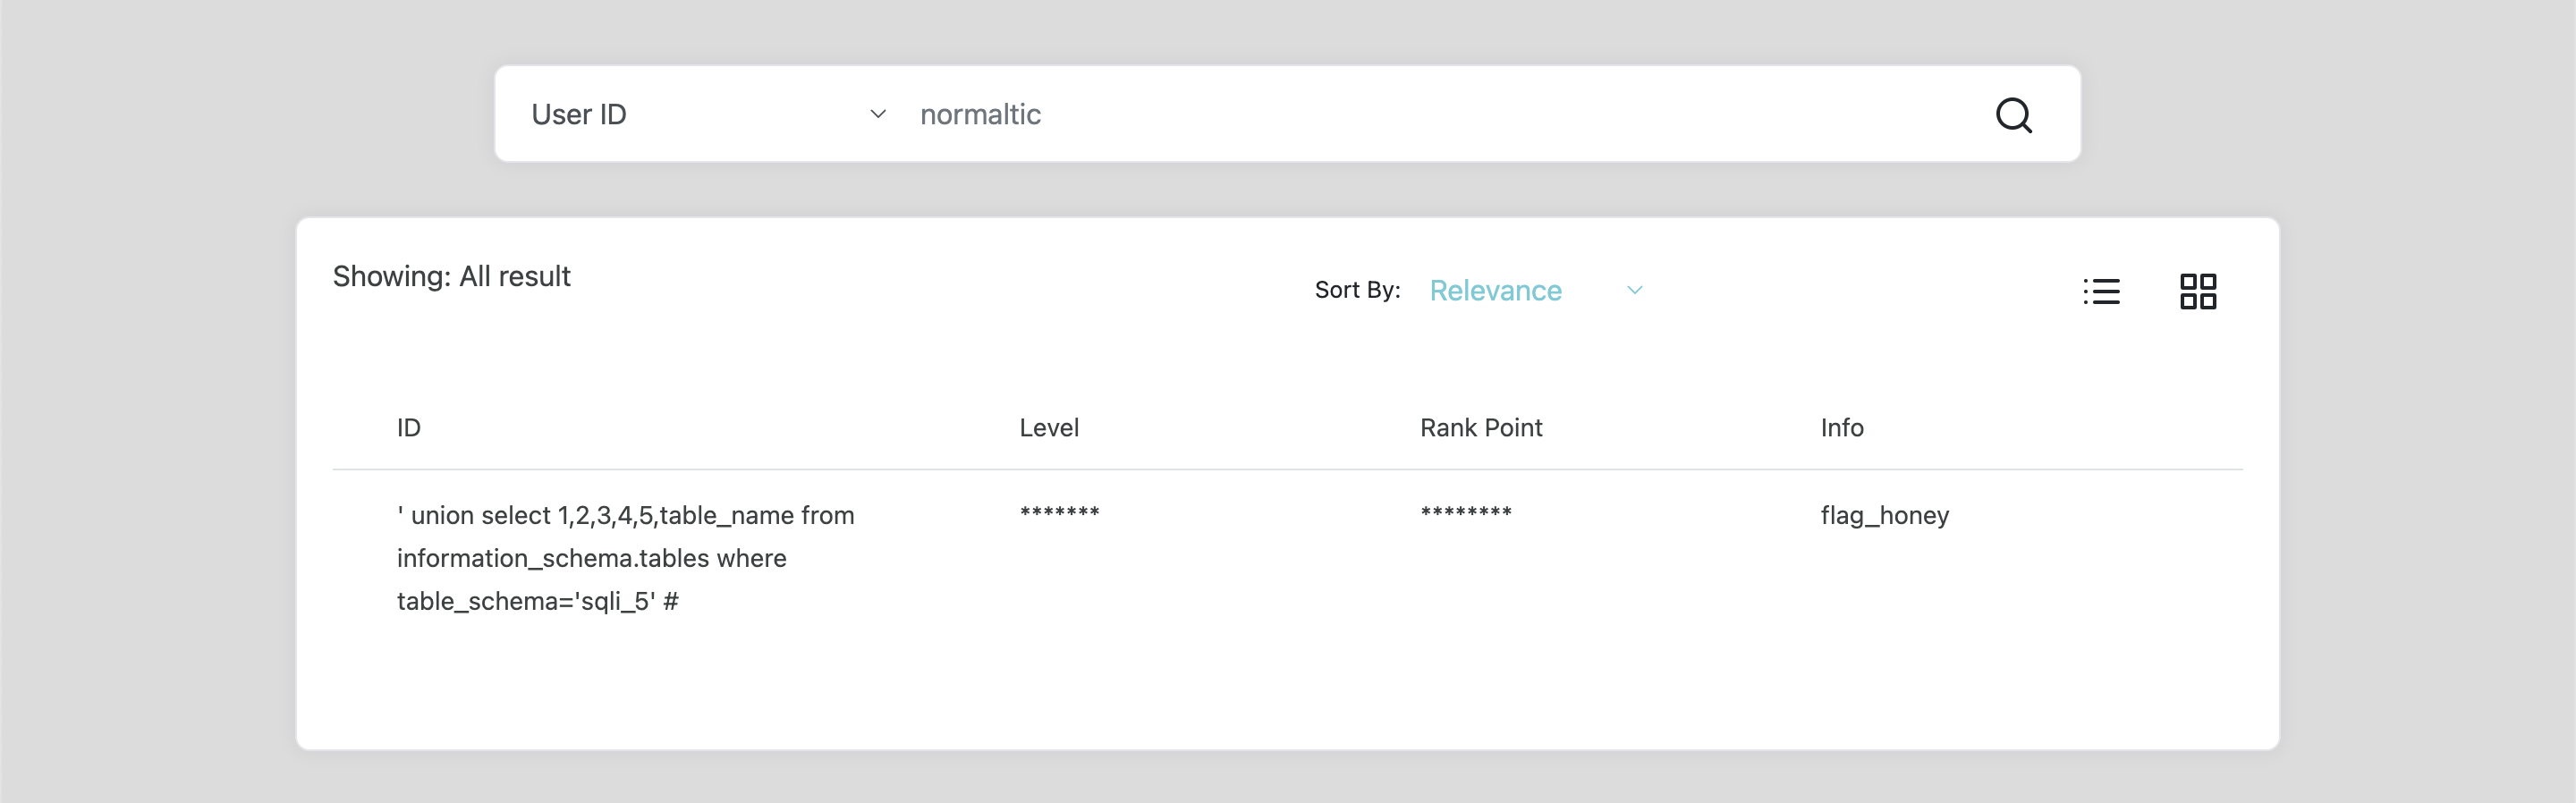Image resolution: width=2576 pixels, height=803 pixels.
Task: Select the flag_honey info cell
Action: [x=1884, y=515]
